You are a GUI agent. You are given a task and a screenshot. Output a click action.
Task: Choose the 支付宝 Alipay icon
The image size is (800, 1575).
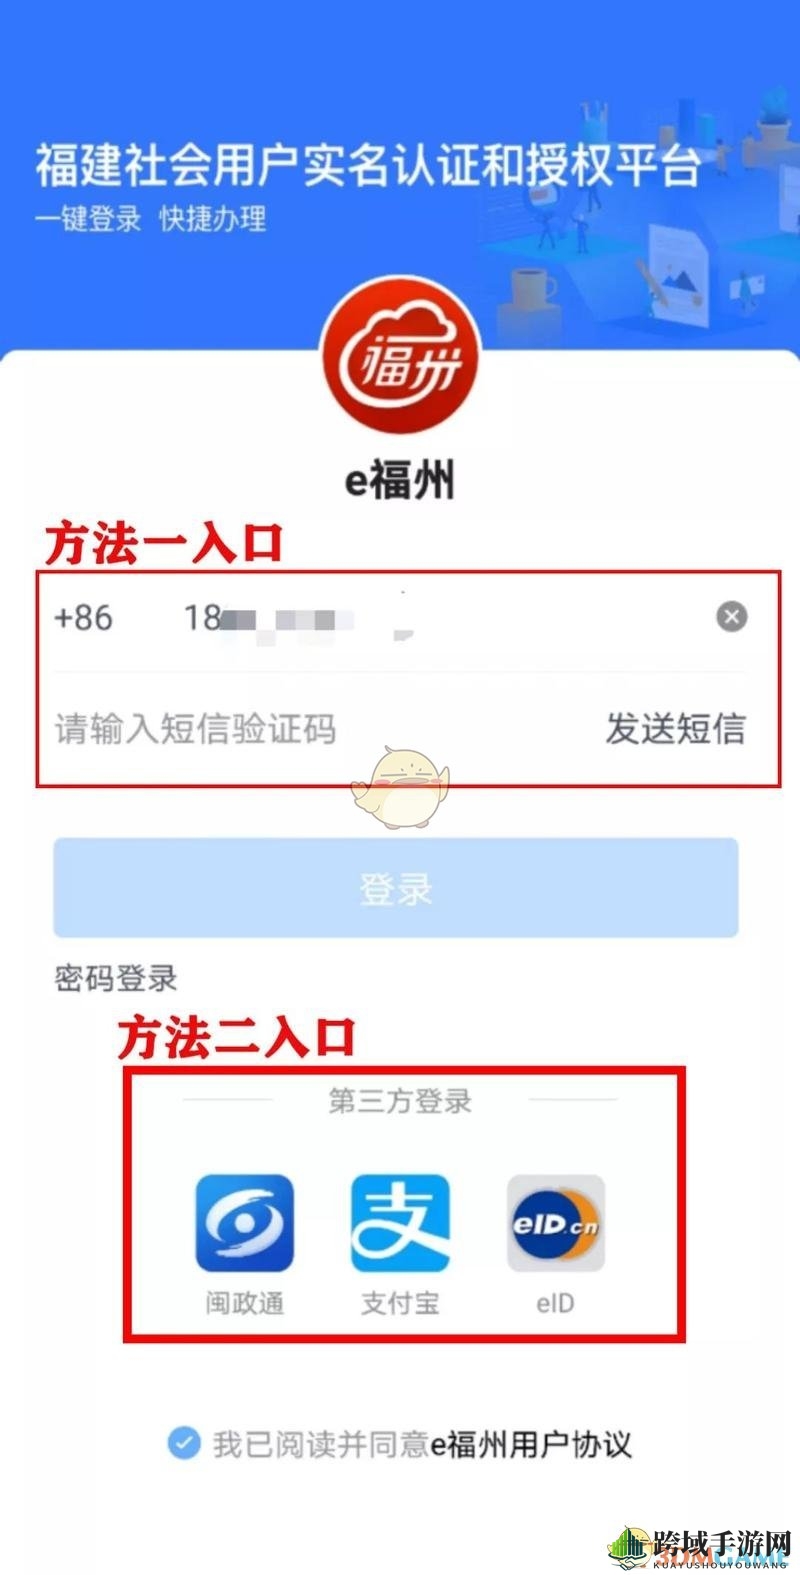[x=400, y=1223]
